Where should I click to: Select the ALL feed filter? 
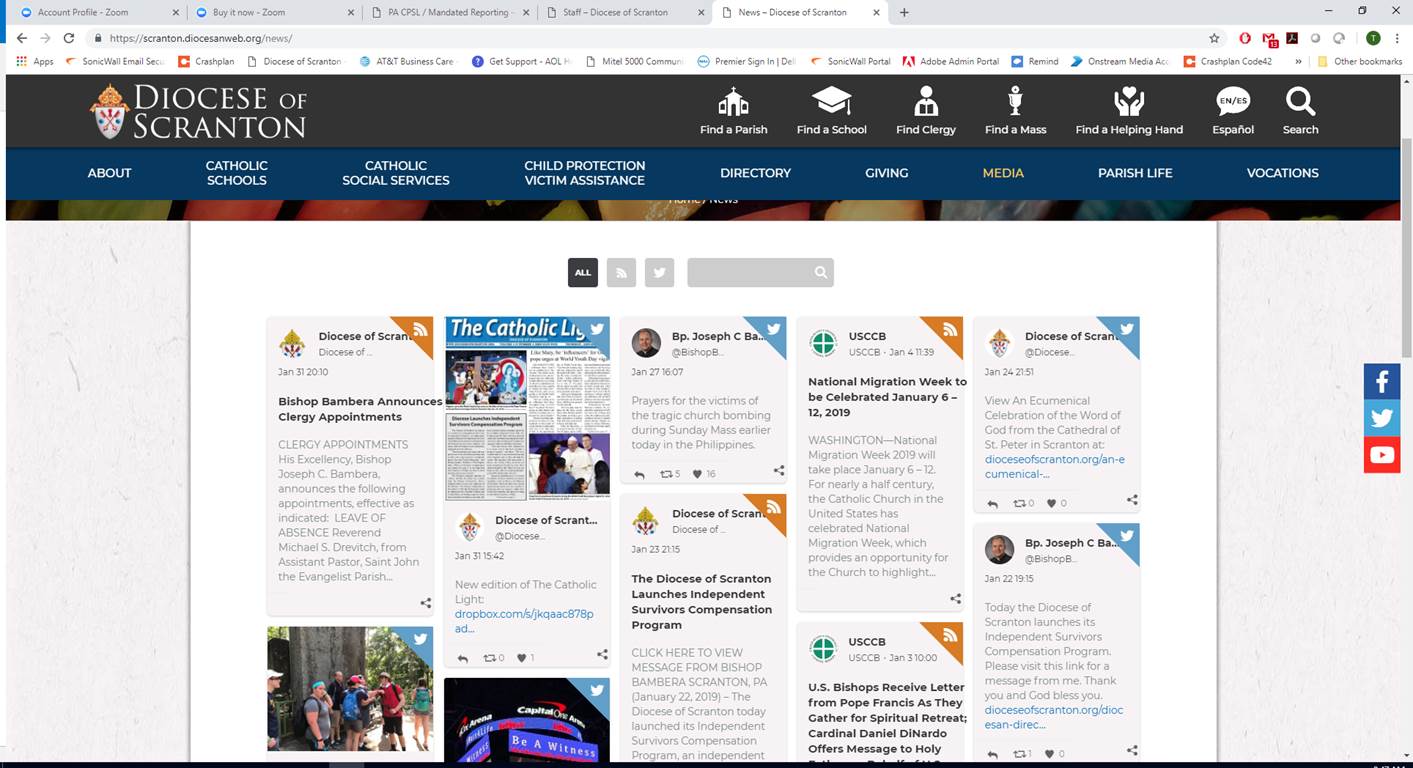[x=583, y=272]
